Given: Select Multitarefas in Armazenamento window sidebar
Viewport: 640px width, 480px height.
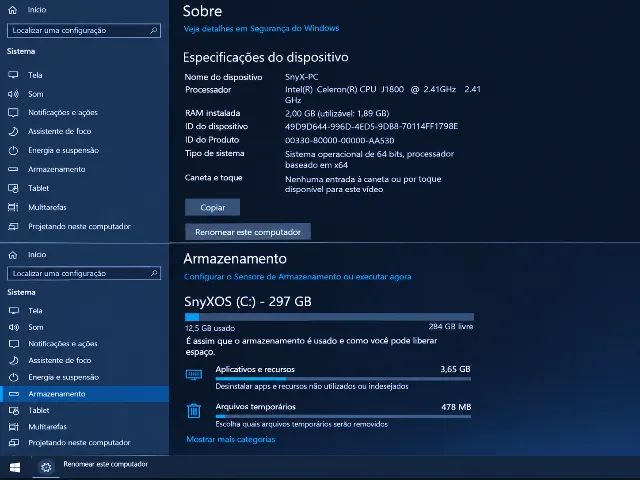Looking at the screenshot, I should [47, 427].
